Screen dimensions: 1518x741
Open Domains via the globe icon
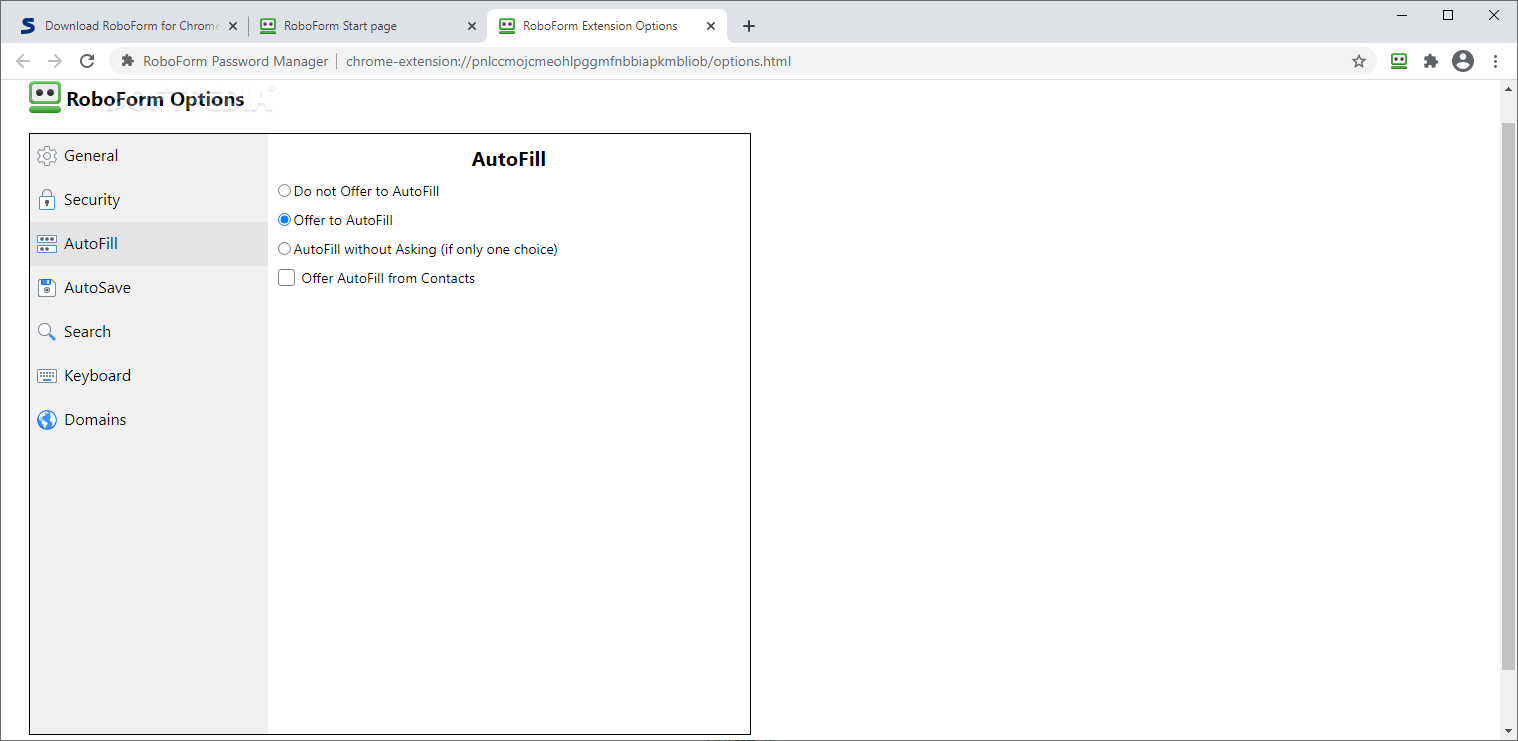[x=46, y=419]
